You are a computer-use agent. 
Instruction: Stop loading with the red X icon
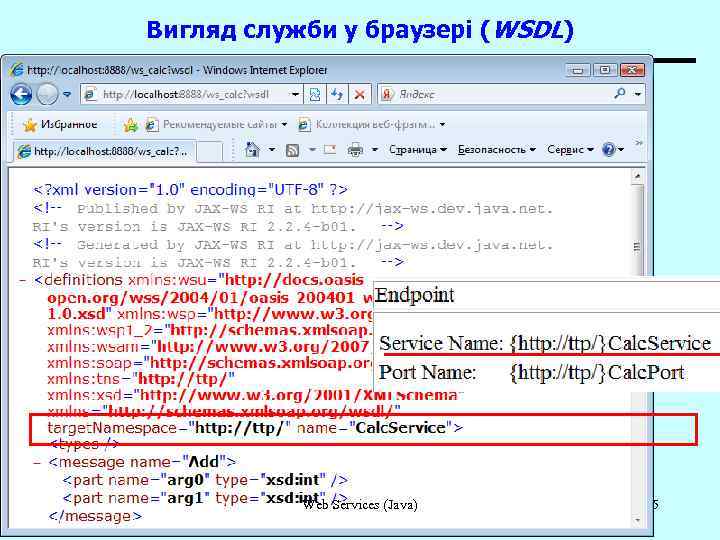pos(360,95)
